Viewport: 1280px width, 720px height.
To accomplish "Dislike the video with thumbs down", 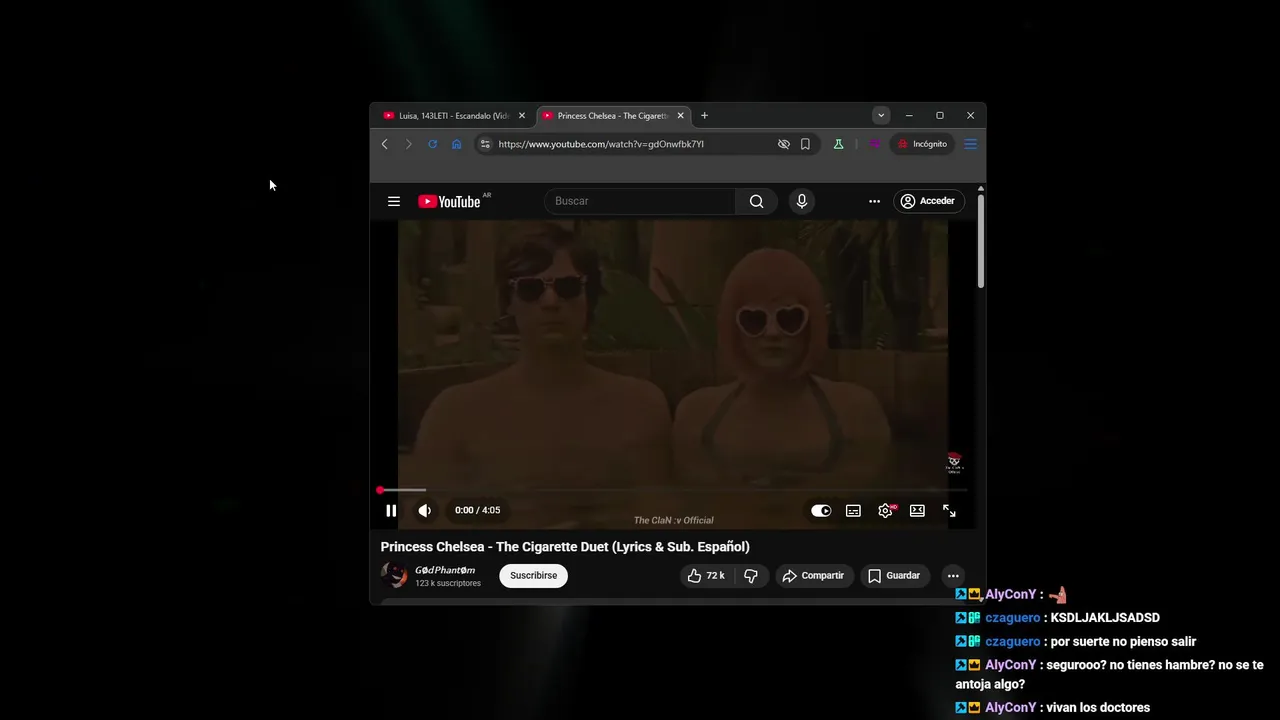I will click(x=751, y=575).
